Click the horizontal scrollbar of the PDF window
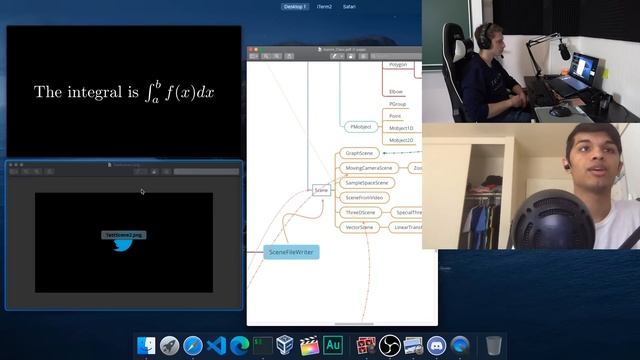 pos(354,324)
